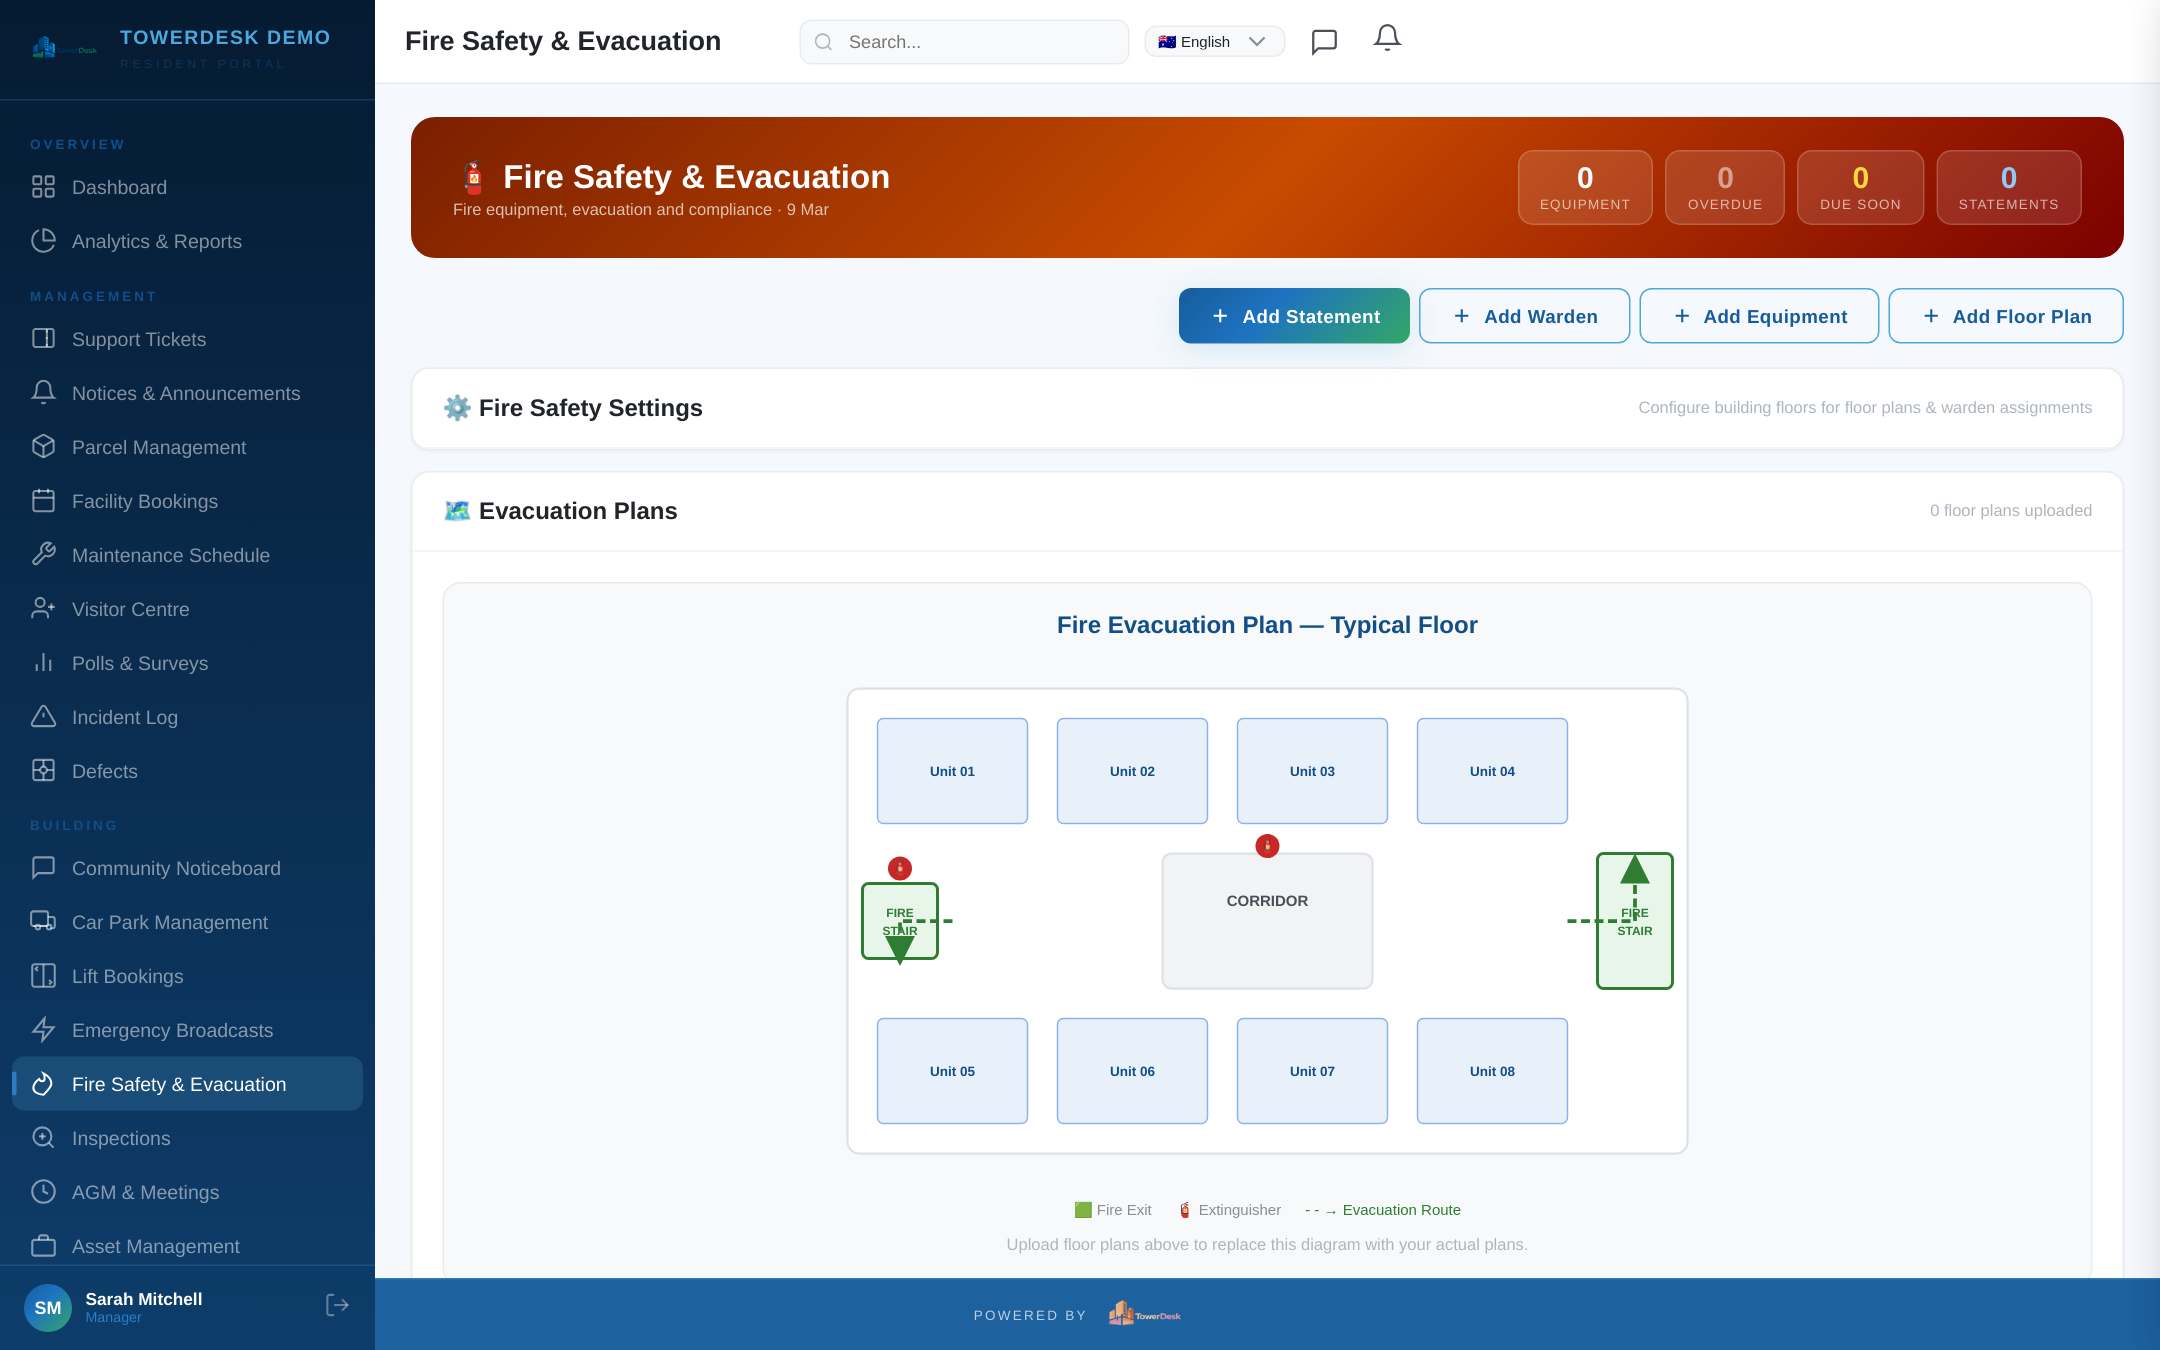Open Emergency Broadcasts from the sidebar

click(171, 1030)
